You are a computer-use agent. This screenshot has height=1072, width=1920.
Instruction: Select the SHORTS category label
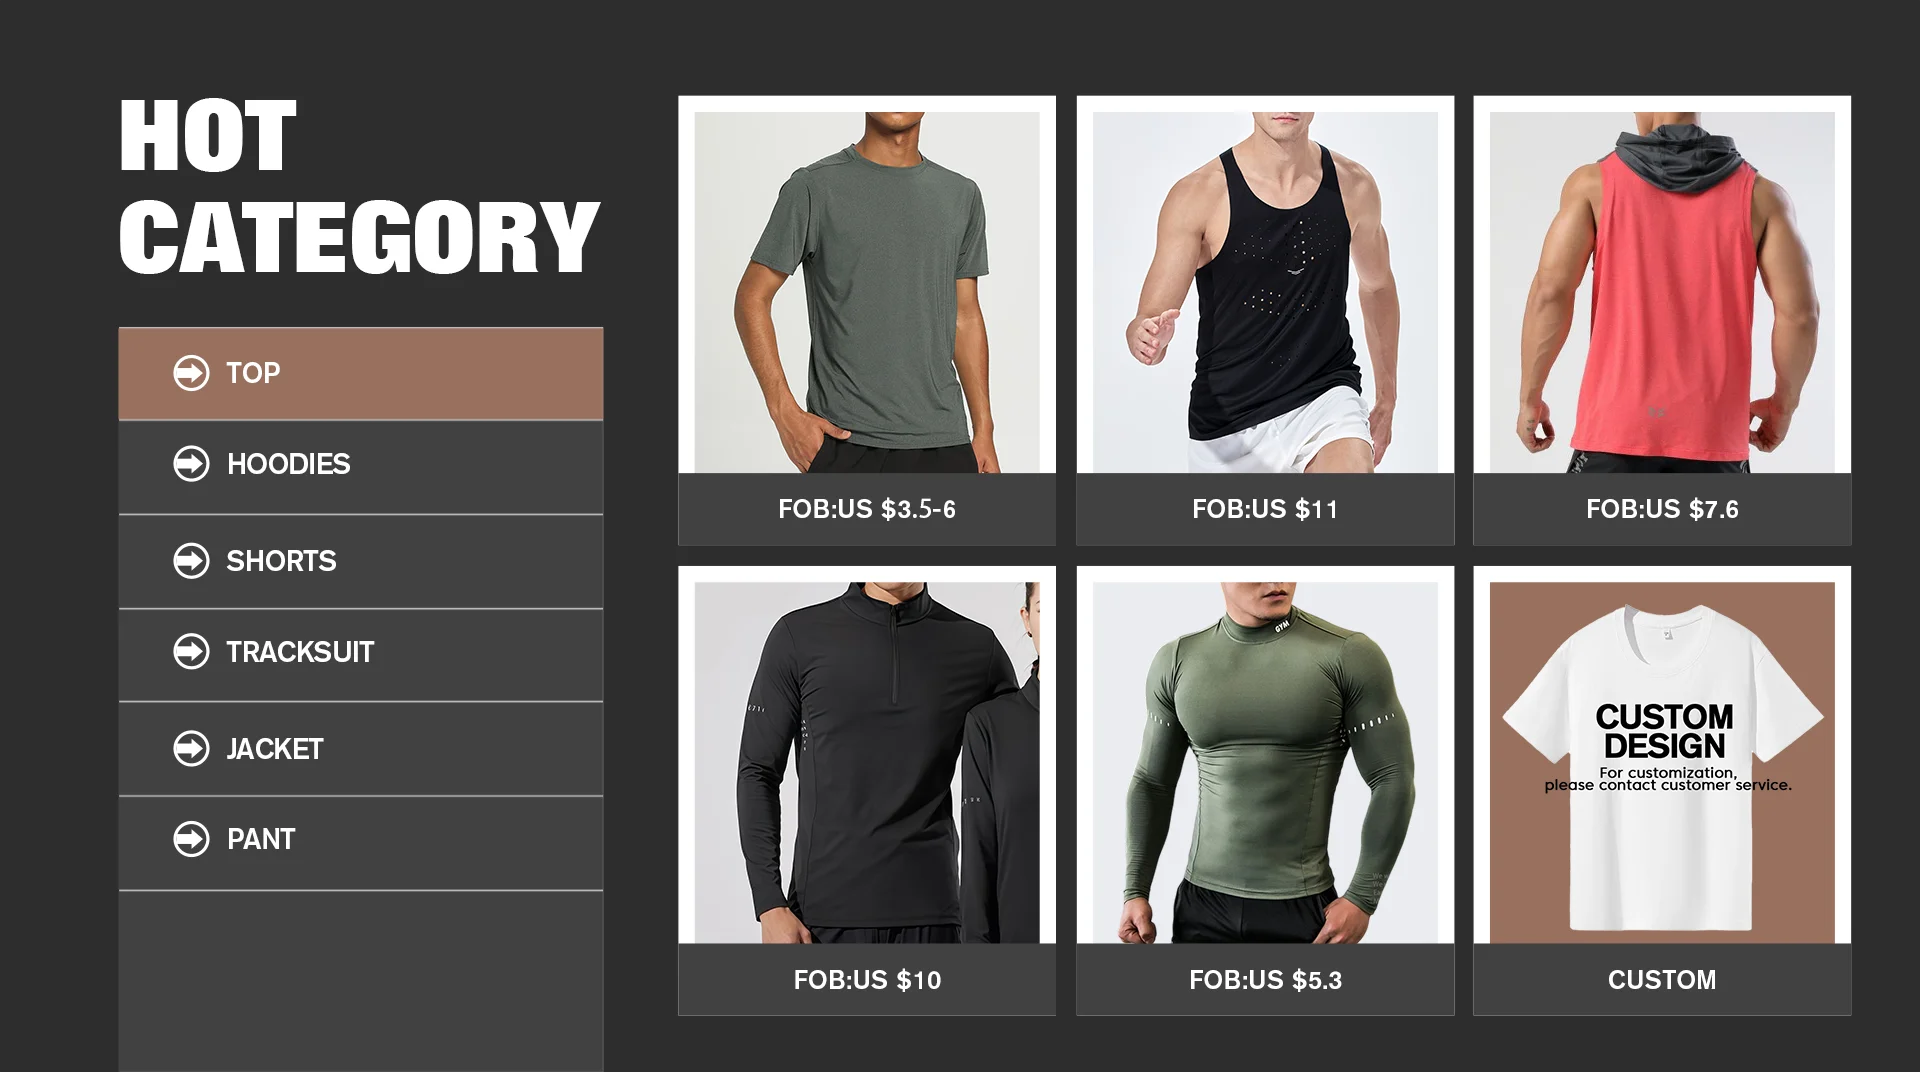click(281, 561)
